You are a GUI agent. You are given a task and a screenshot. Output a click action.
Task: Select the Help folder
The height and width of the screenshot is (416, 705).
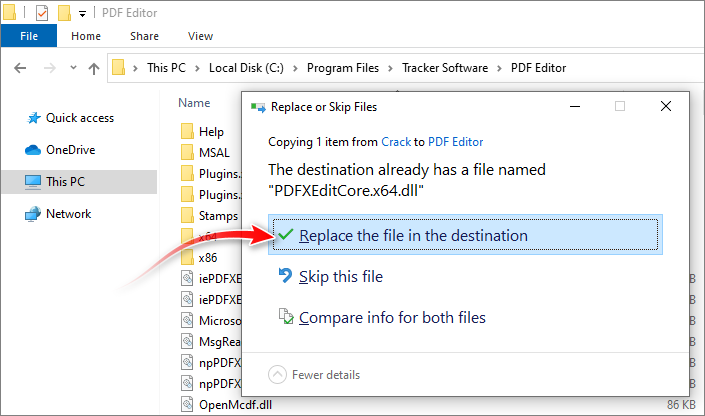pos(211,132)
